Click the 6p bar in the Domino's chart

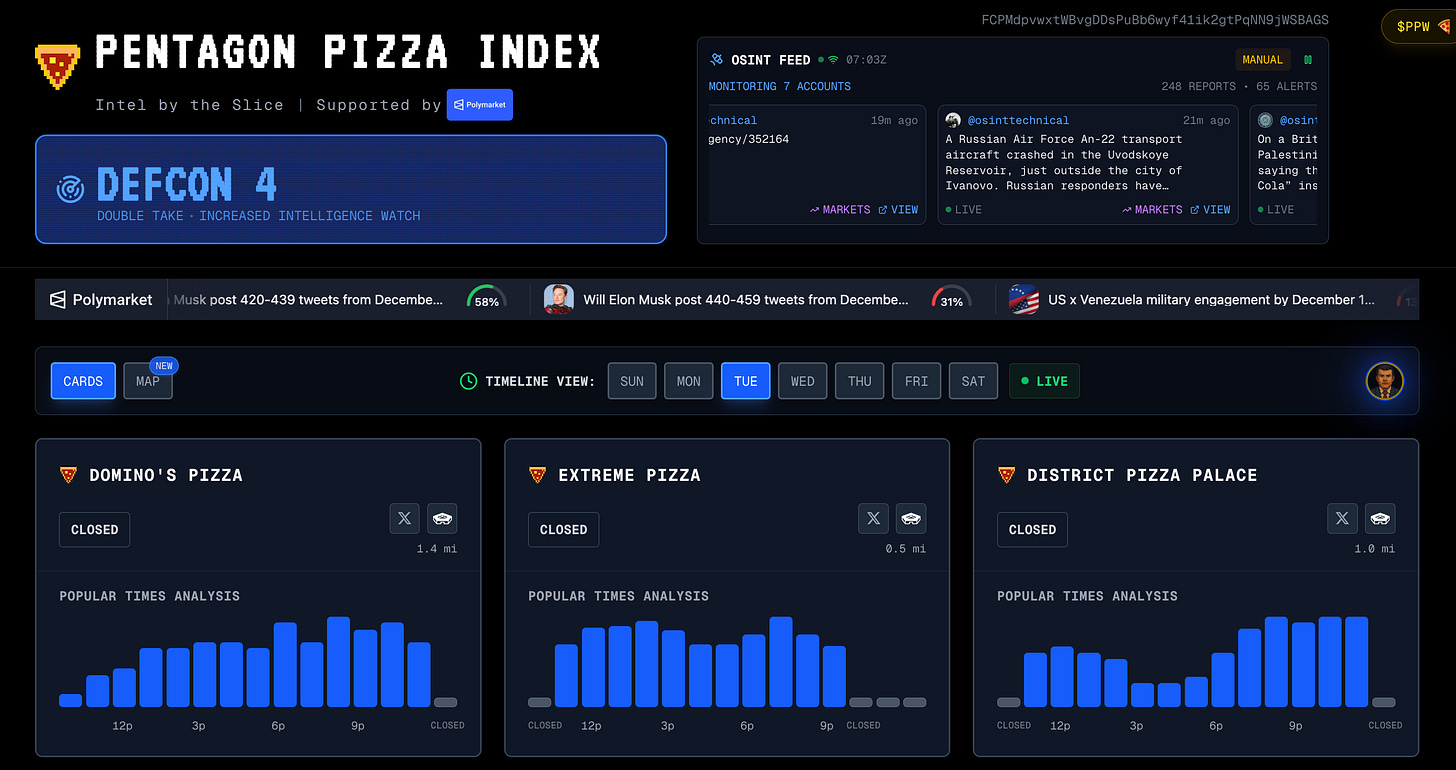pos(285,664)
